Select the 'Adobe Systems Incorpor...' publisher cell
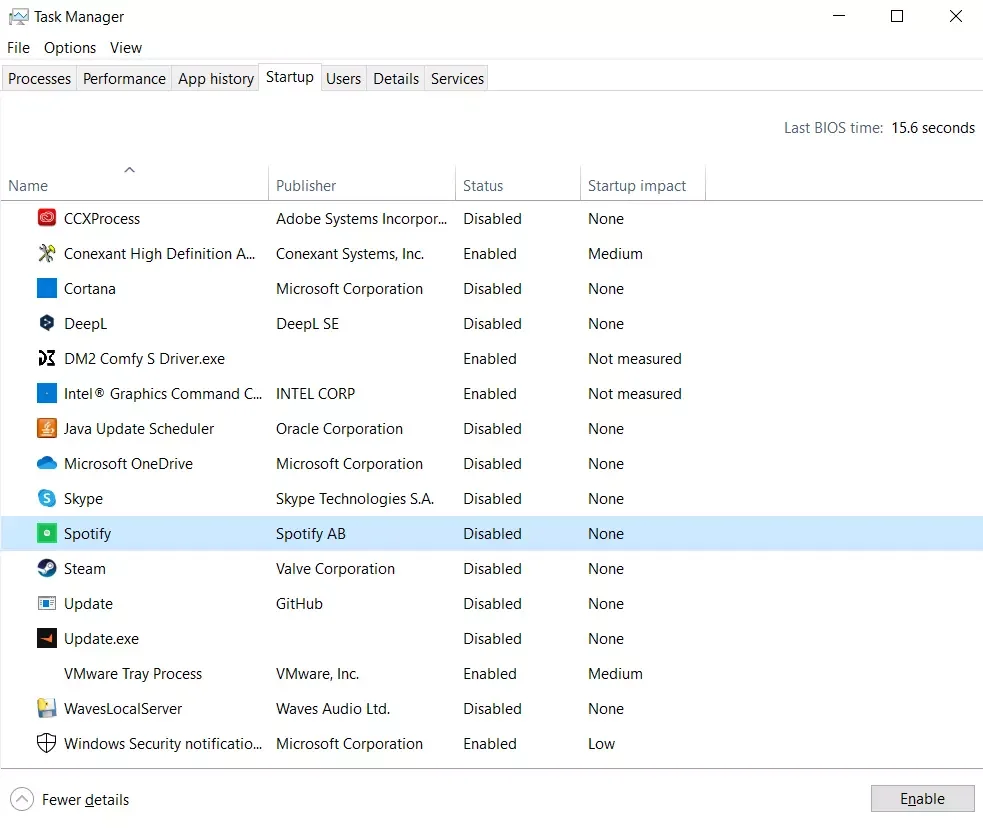The image size is (983, 828). pos(362,219)
